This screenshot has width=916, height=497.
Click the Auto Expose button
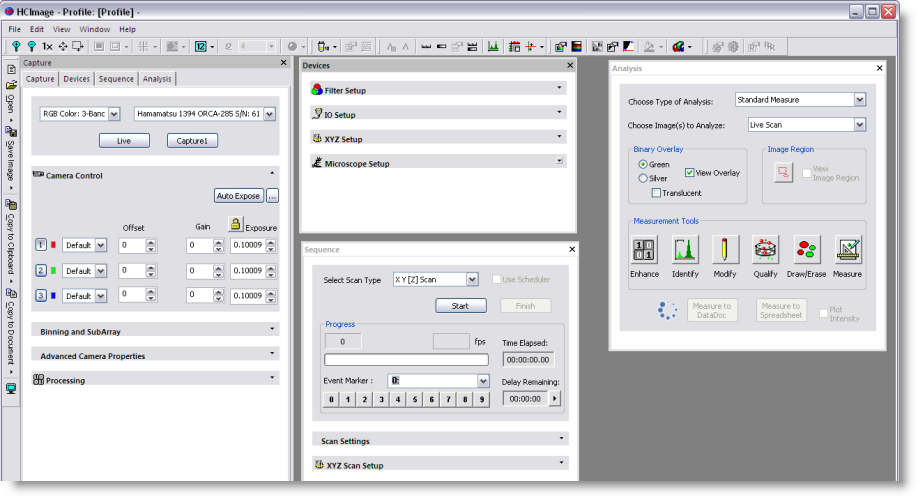pyautogui.click(x=238, y=196)
